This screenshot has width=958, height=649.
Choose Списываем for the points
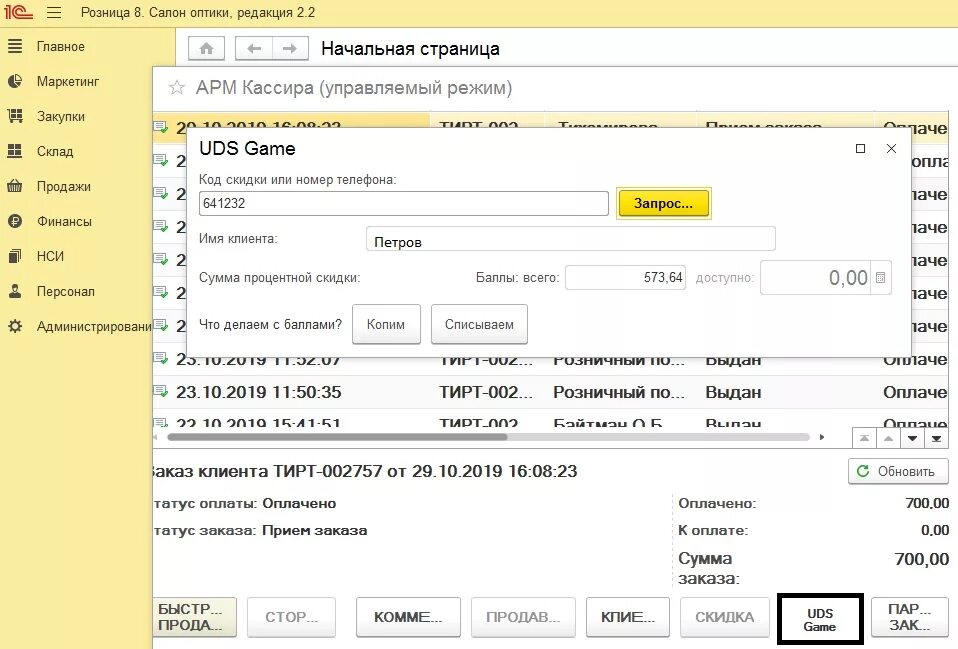[479, 324]
